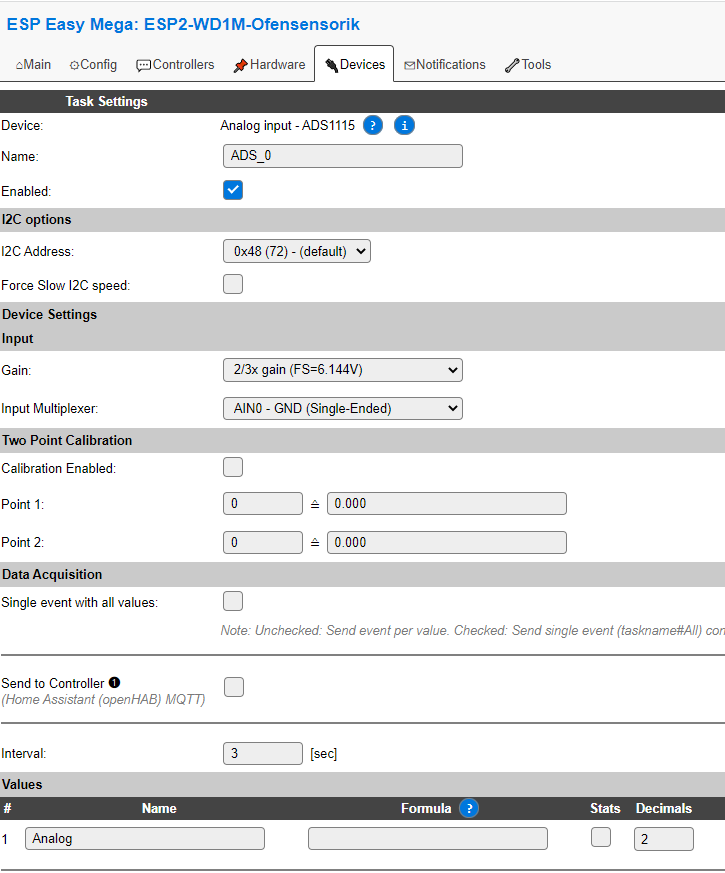Click the '[sec]' unit label
This screenshot has width=725, height=873.
[x=324, y=754]
